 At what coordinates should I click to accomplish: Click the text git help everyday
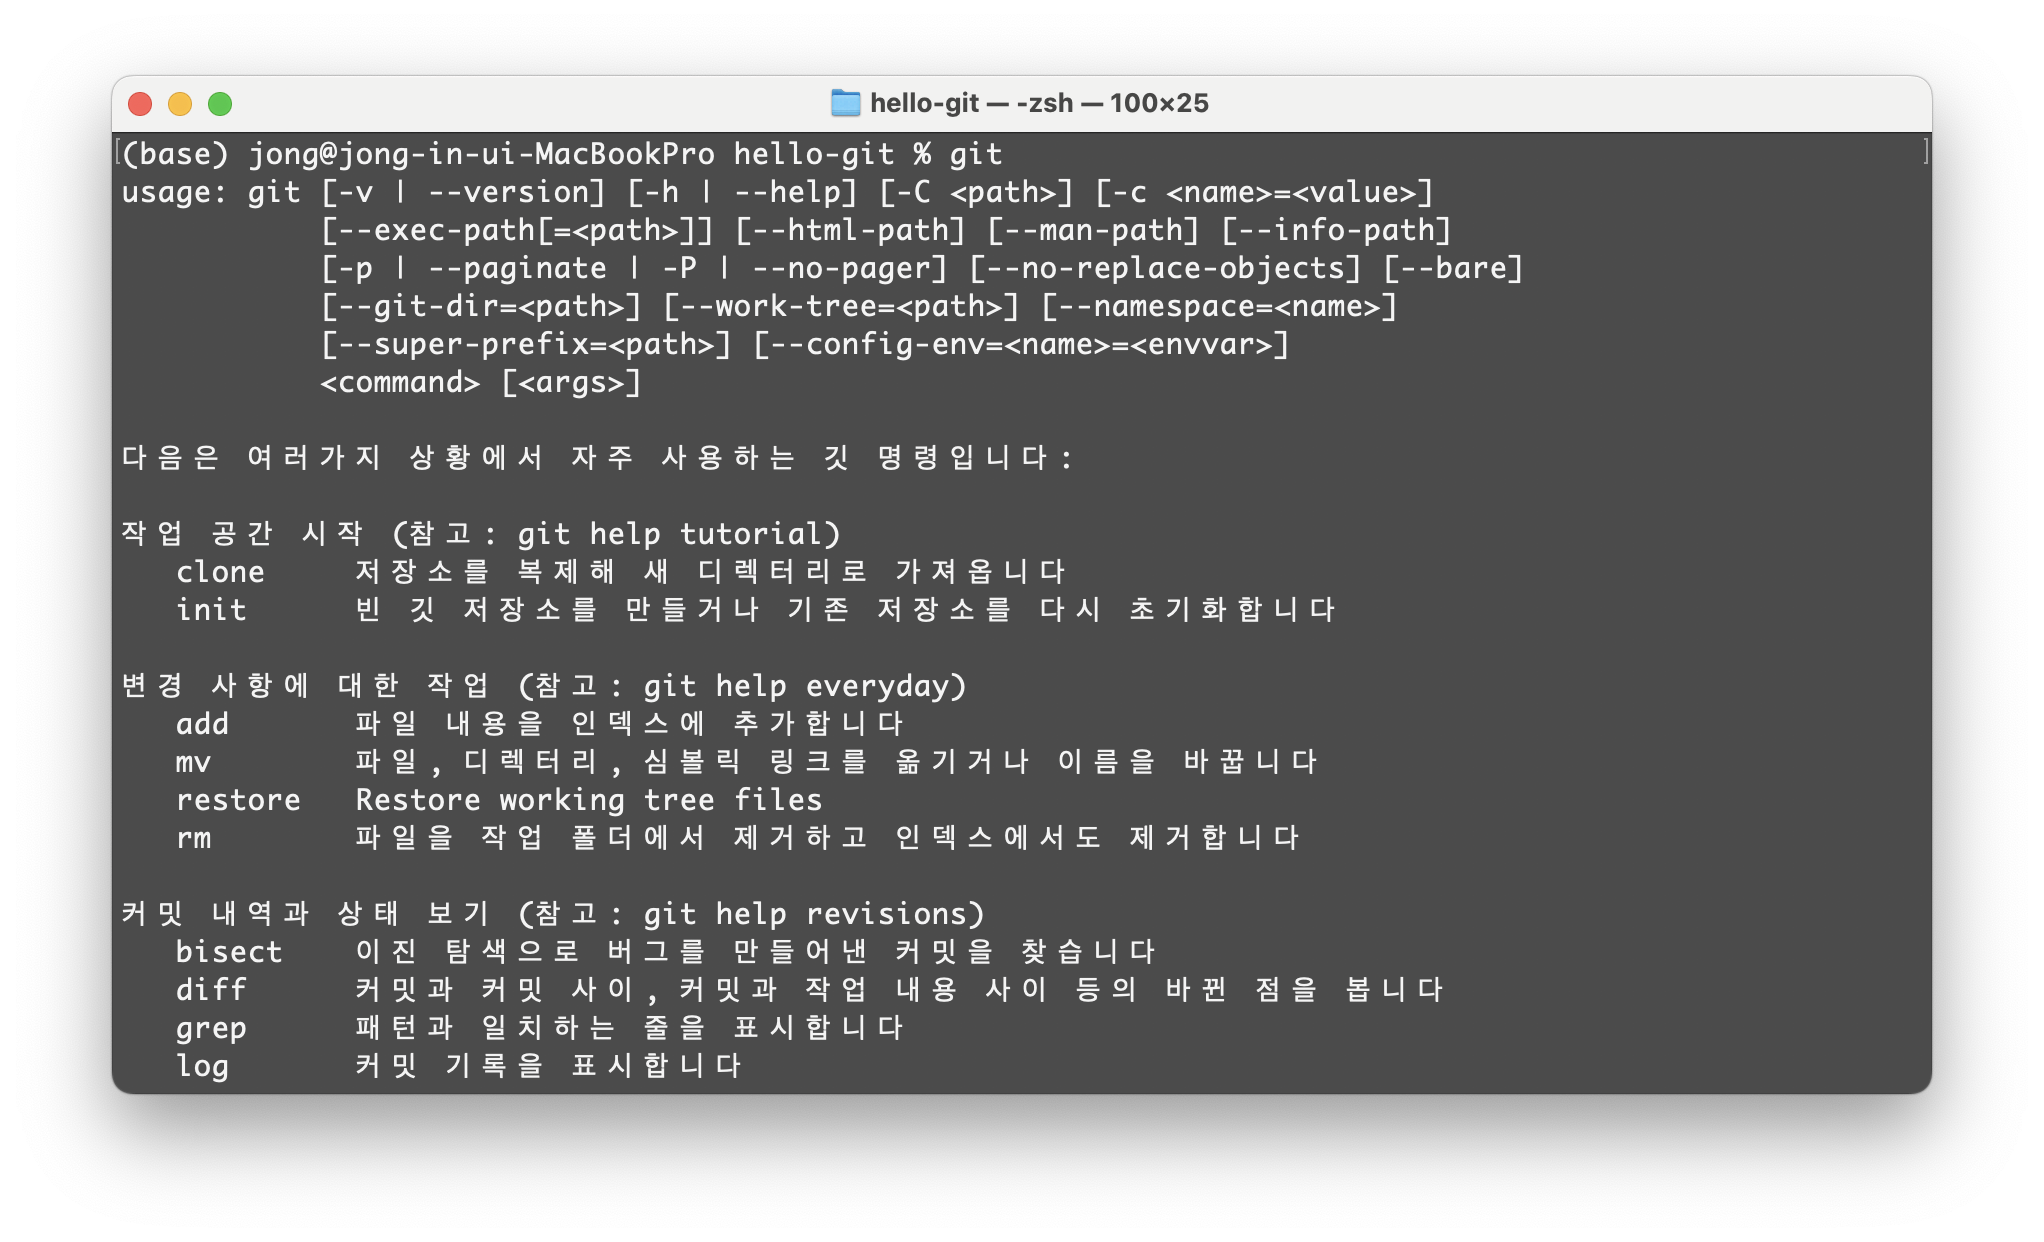pos(796,686)
